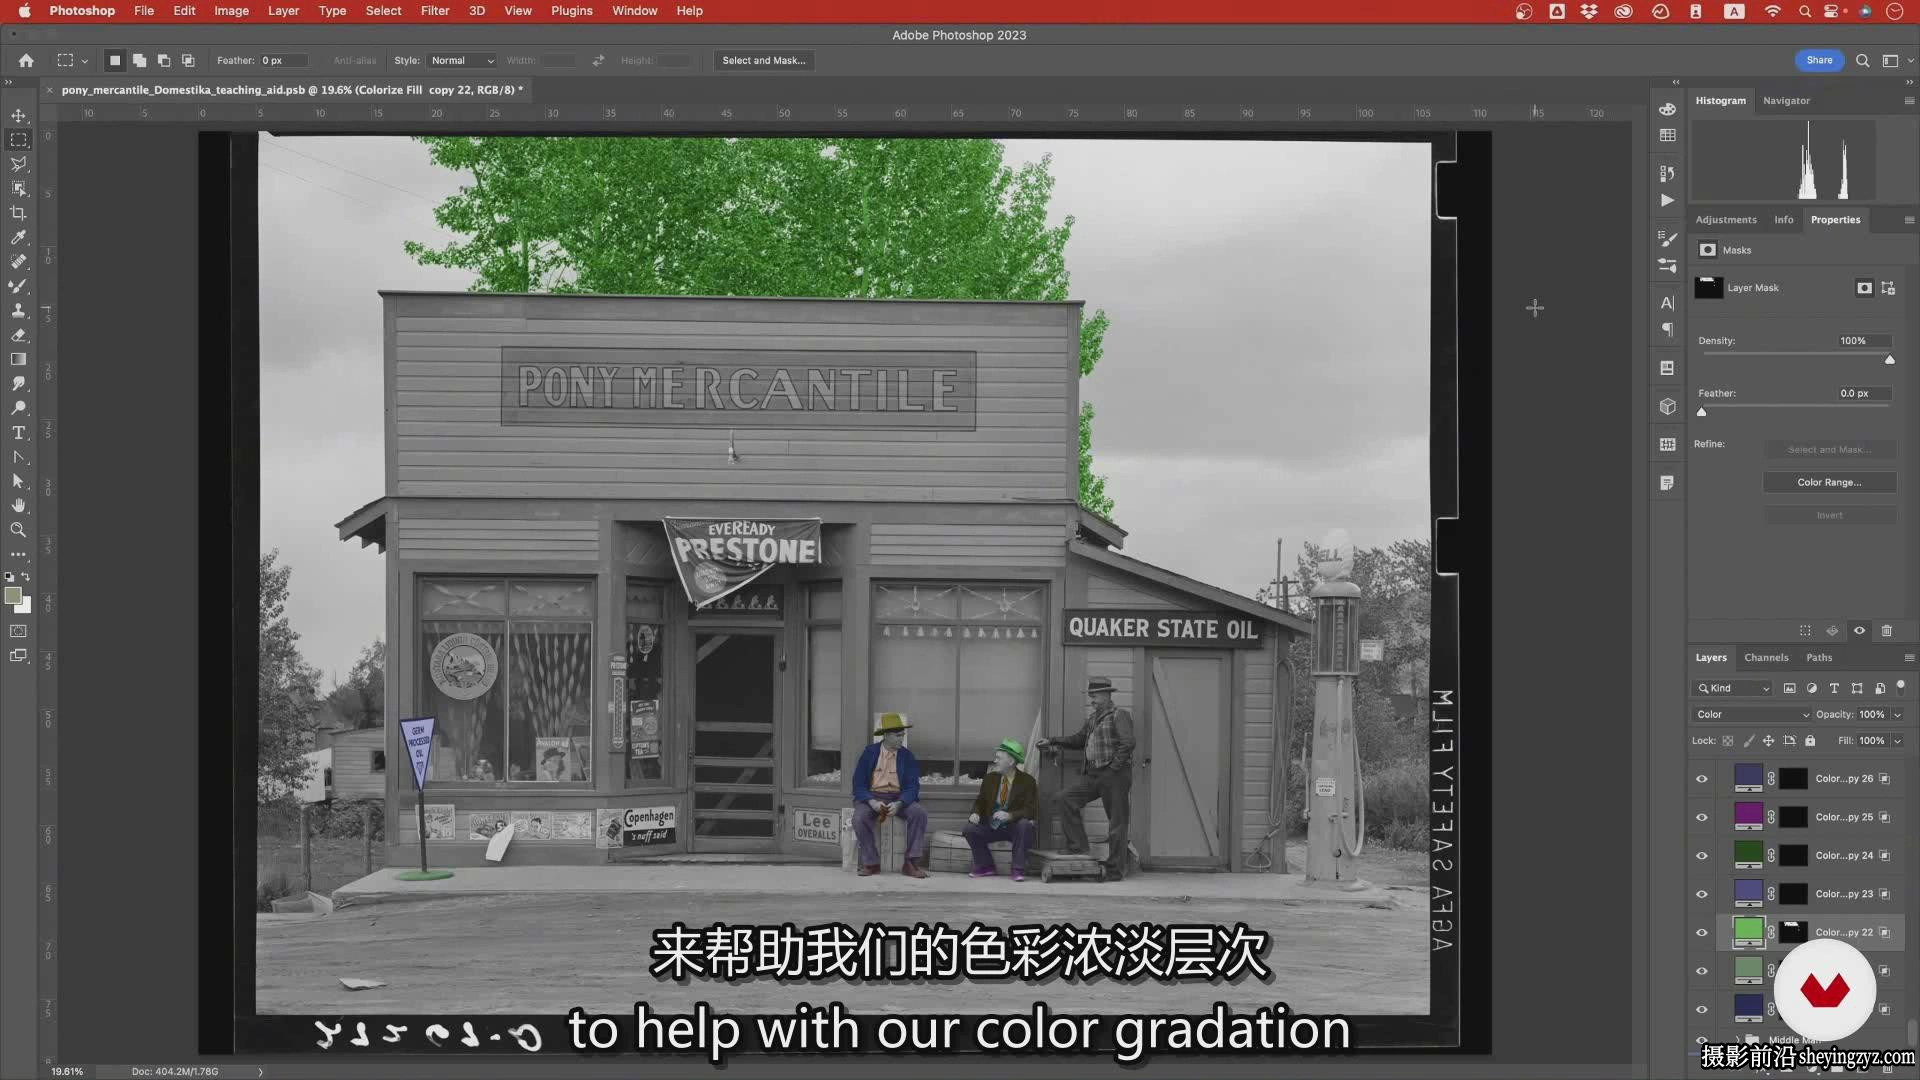The width and height of the screenshot is (1920, 1080).
Task: Open the Histogram panel menu
Action: point(1909,101)
